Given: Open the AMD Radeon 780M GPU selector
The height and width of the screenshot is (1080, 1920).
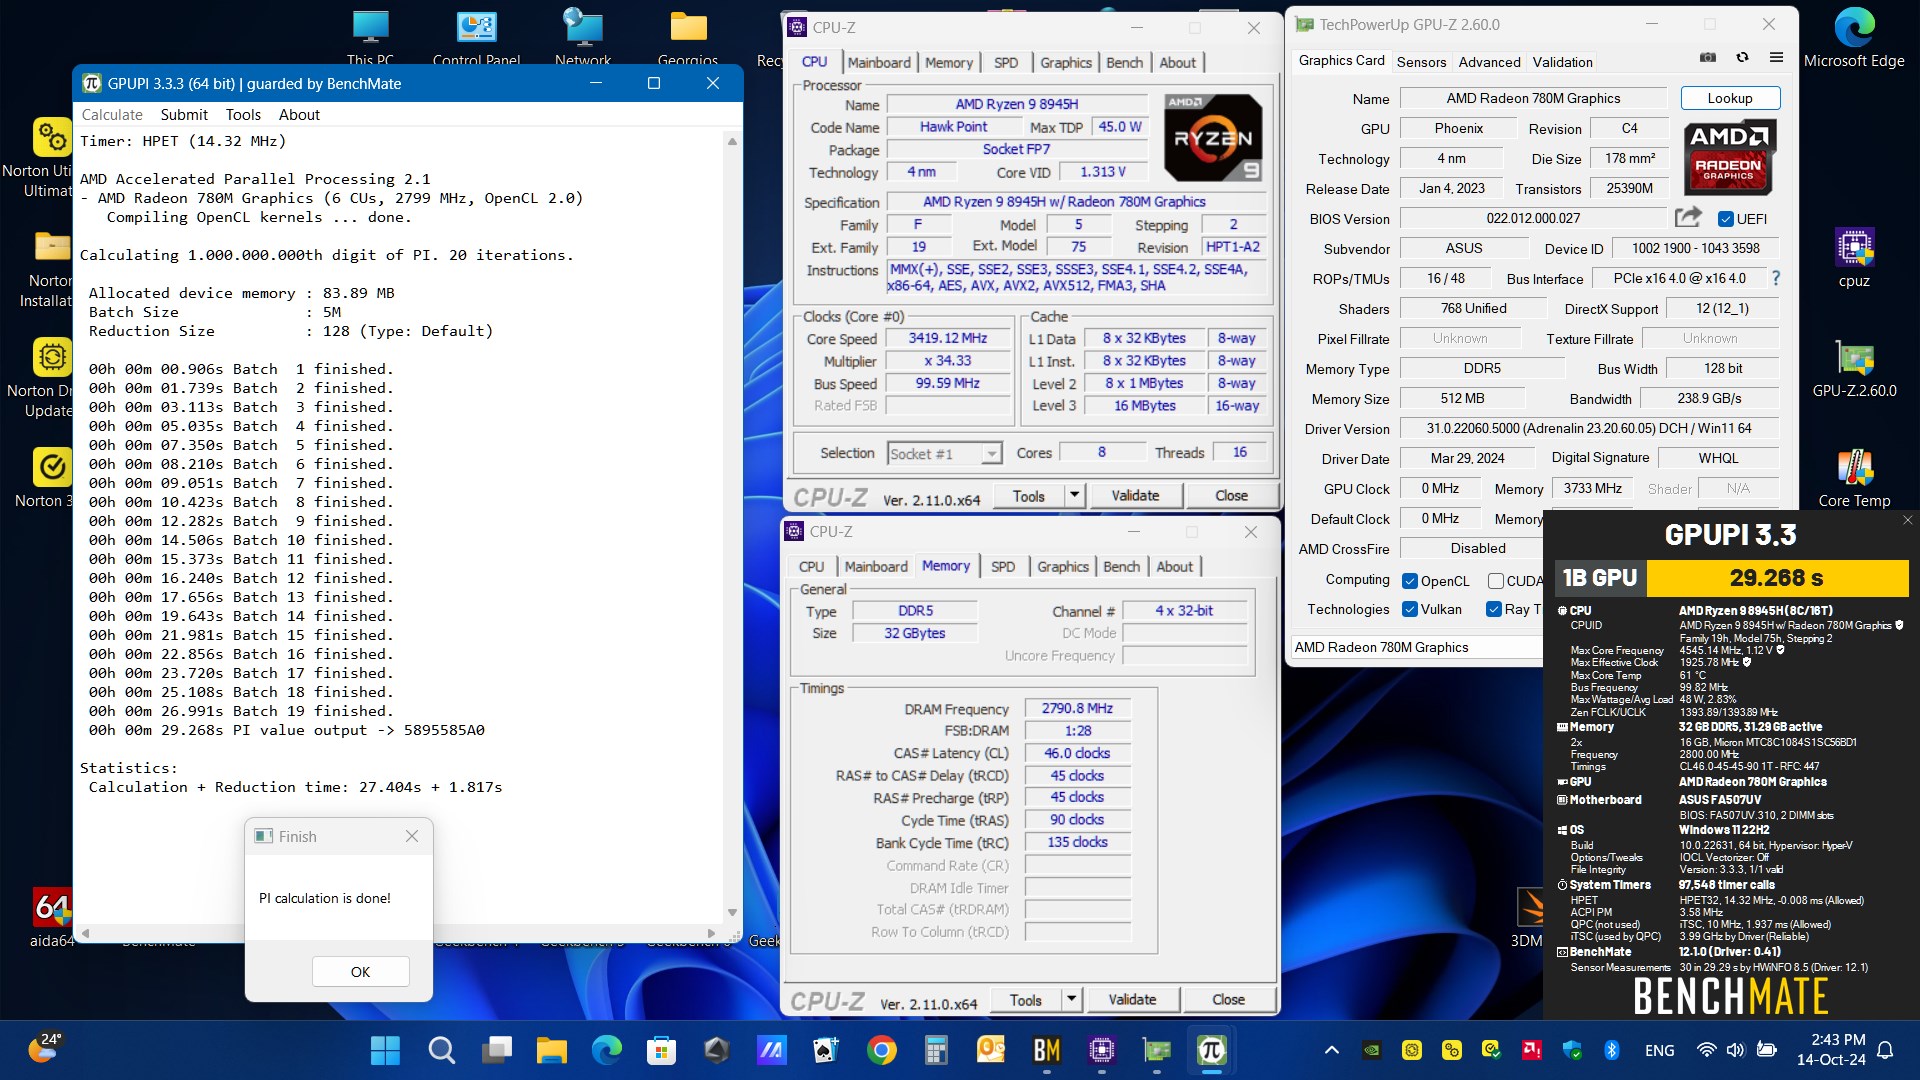Looking at the screenshot, I should [x=1416, y=647].
